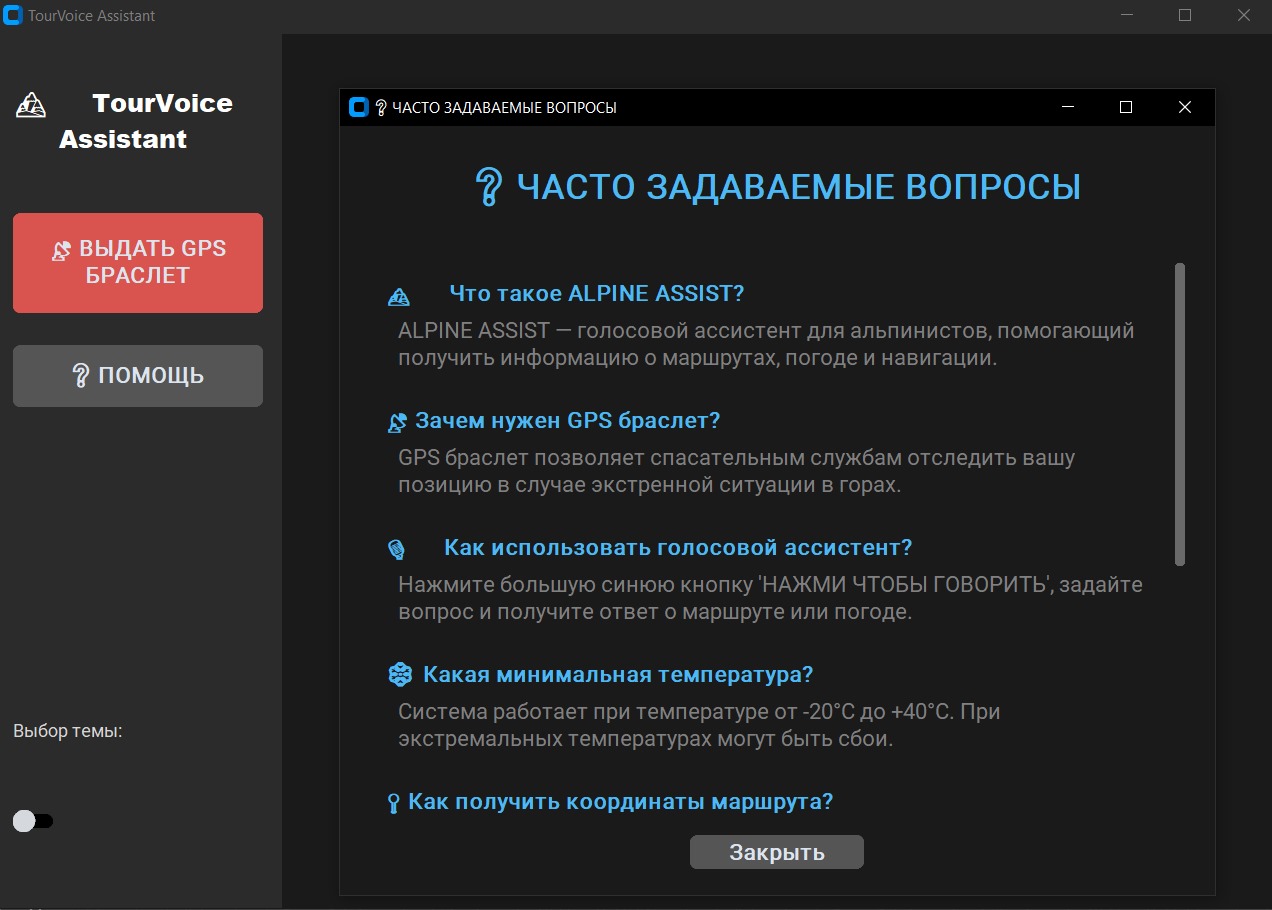The height and width of the screenshot is (910, 1272).
Task: Click the ВЫДАТЬ GPS БРАСЛЕТ button
Action: 137,262
